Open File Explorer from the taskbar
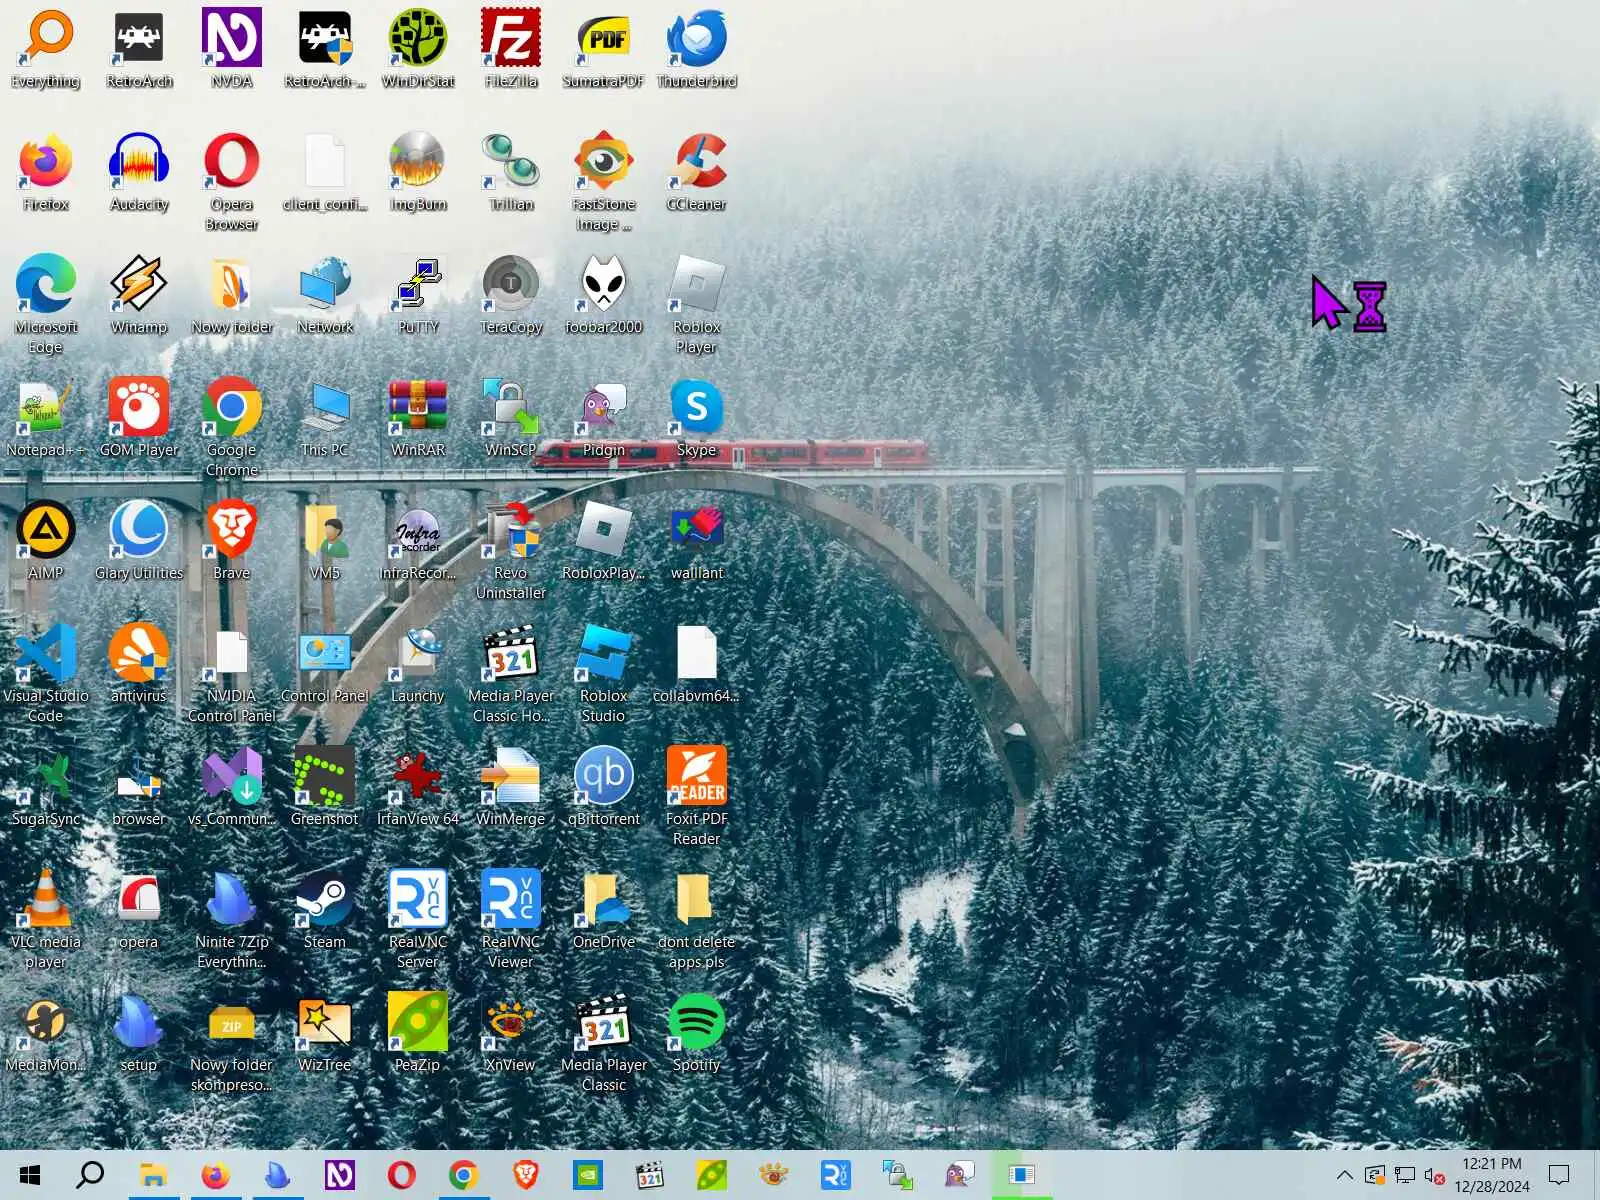Image resolution: width=1600 pixels, height=1200 pixels. pos(153,1175)
